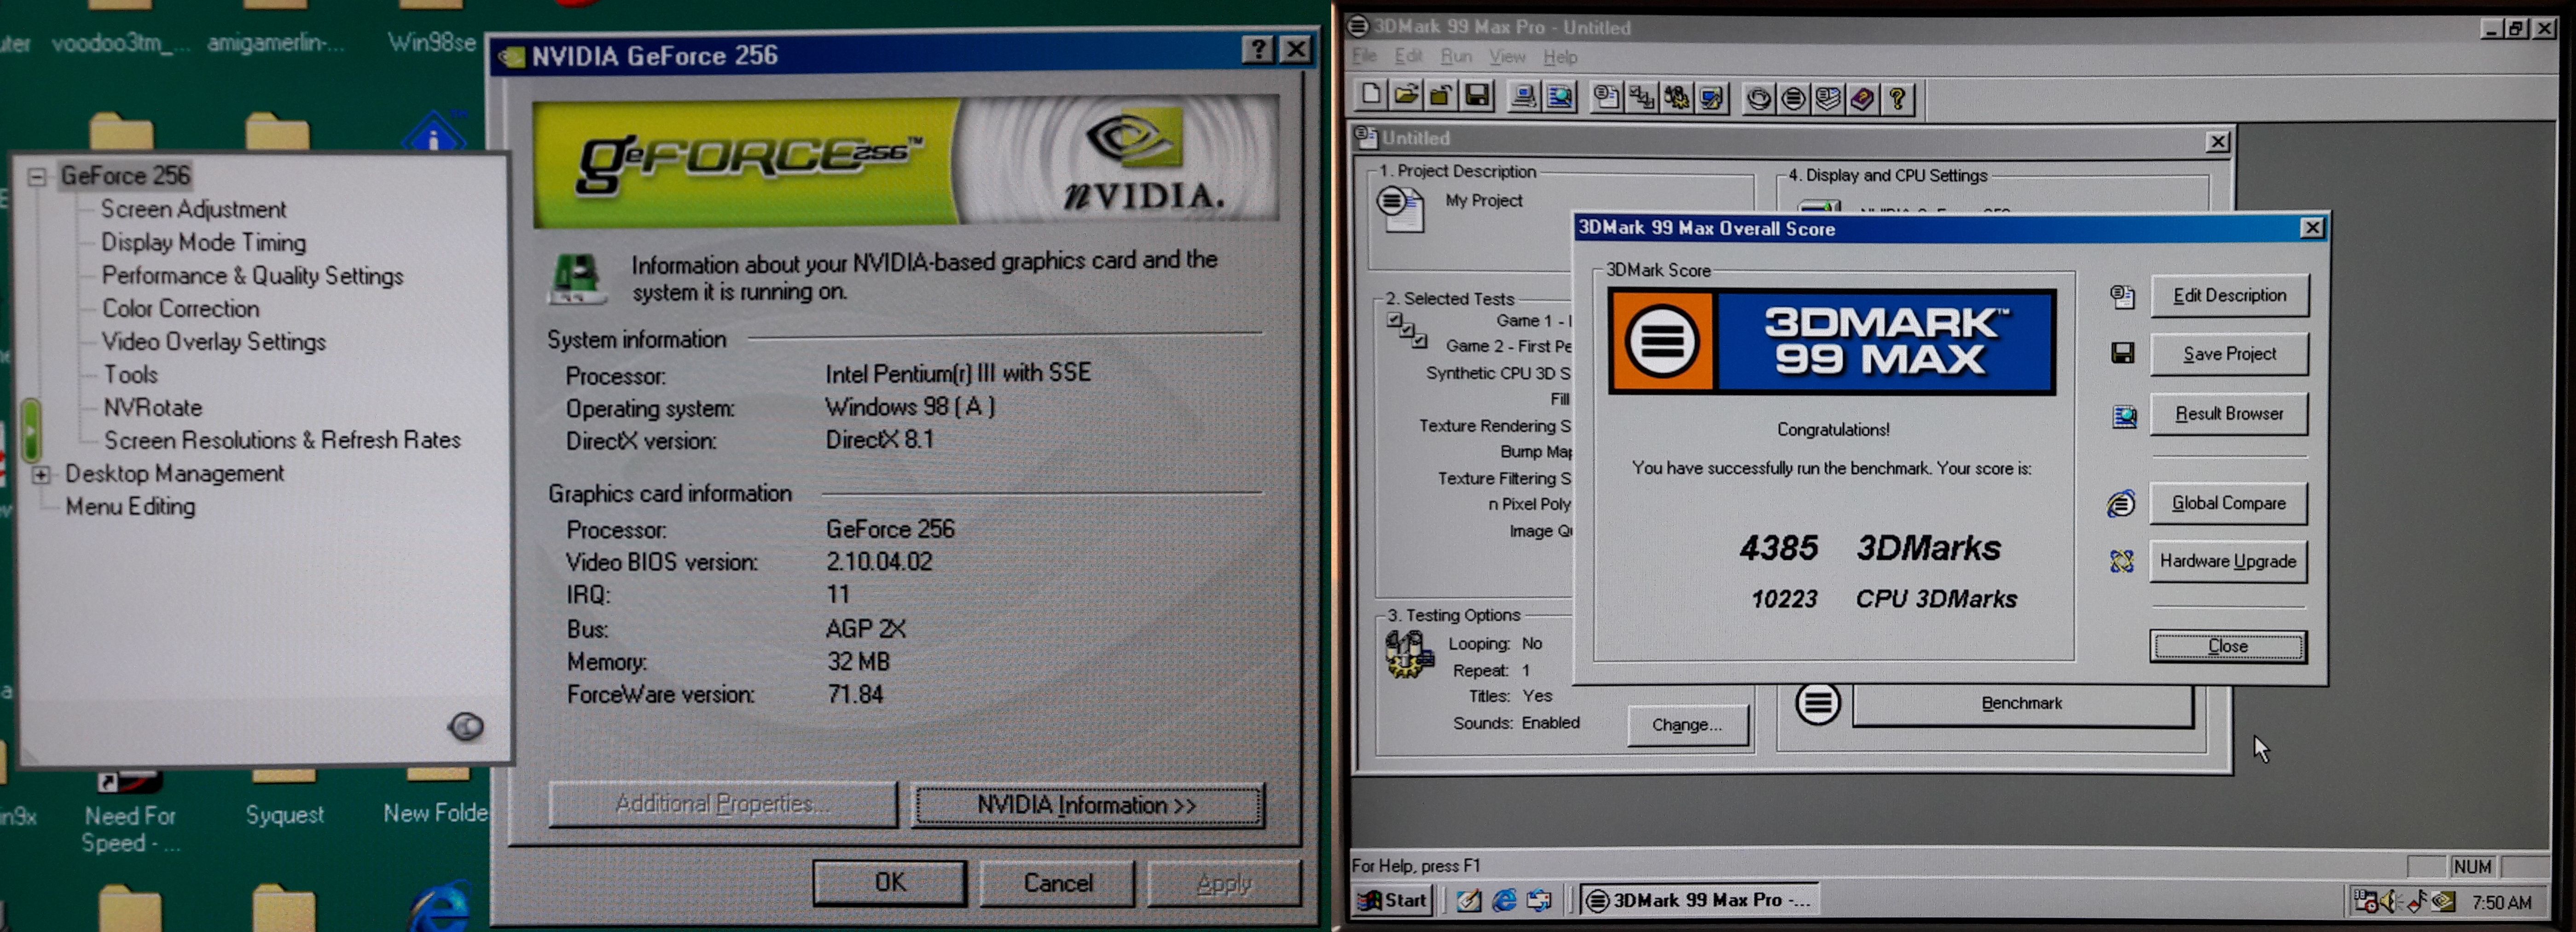
Task: Click the Global Compare globe icon
Action: (2121, 503)
